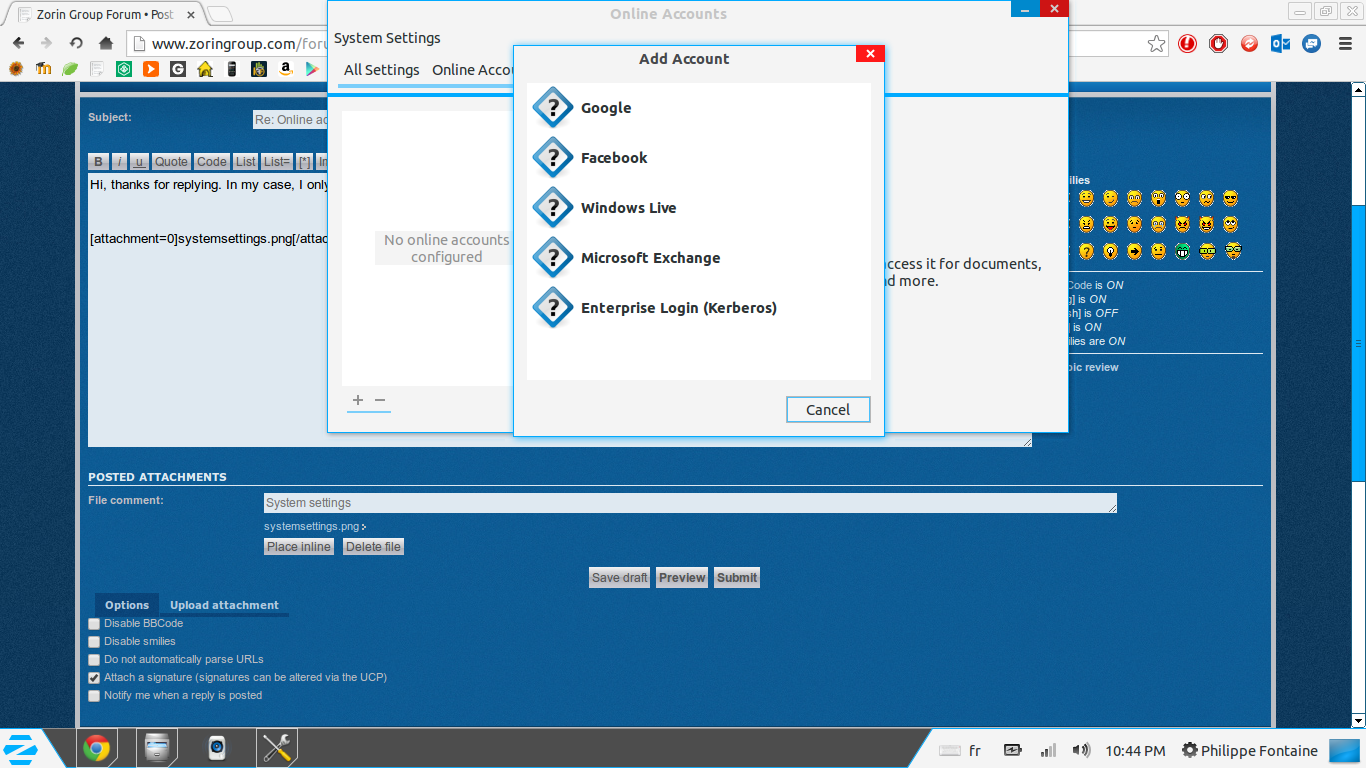Uncheck the Attach a signature checkbox
This screenshot has height=768, width=1366.
94,678
